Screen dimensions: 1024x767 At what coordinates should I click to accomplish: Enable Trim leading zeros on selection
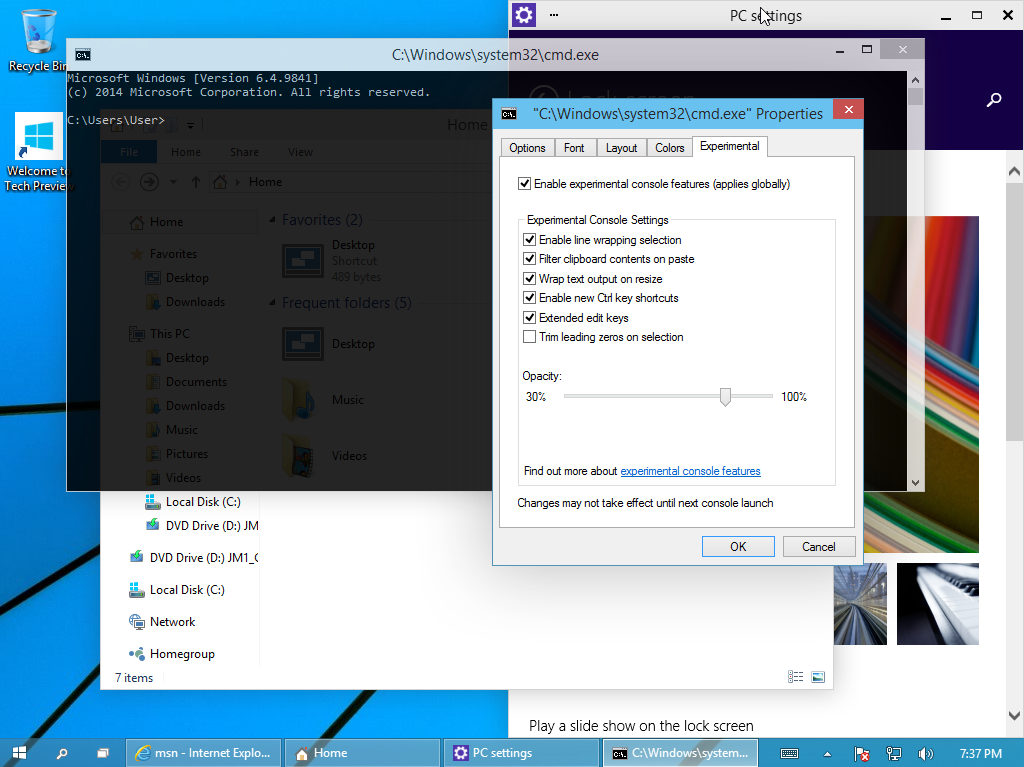point(530,337)
